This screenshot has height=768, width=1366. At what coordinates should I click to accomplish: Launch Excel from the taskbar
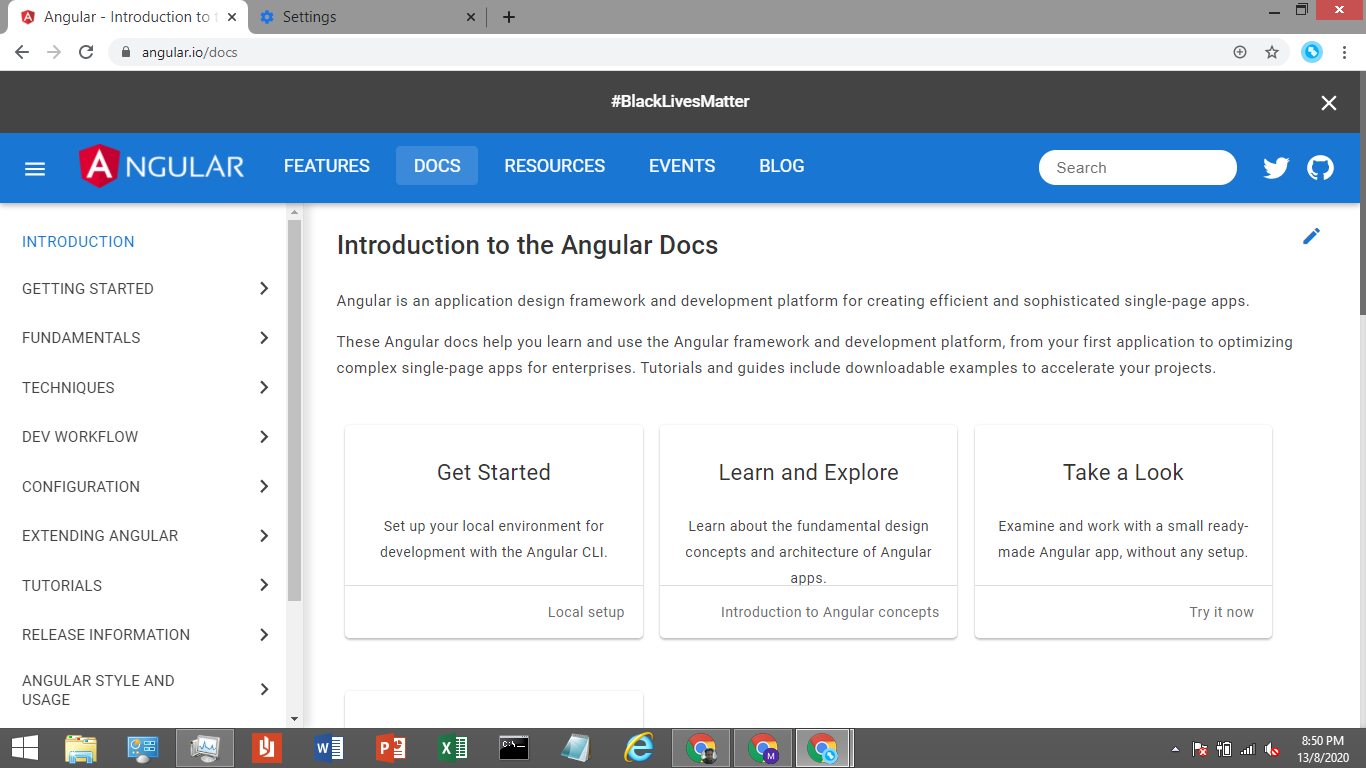coord(452,747)
